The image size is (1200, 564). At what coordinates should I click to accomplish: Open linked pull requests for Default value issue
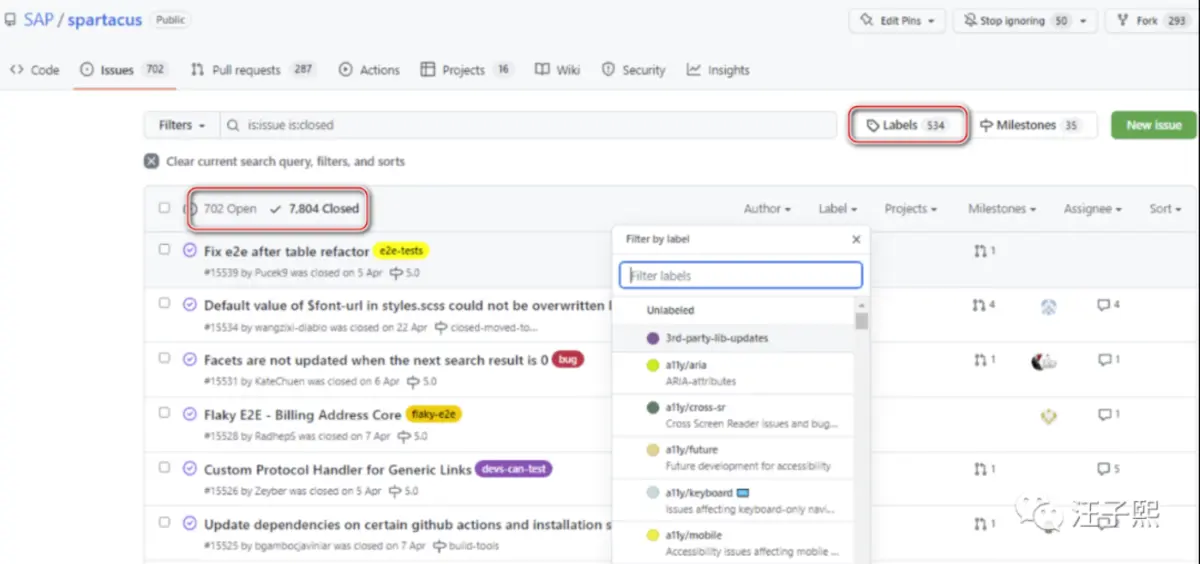point(984,305)
